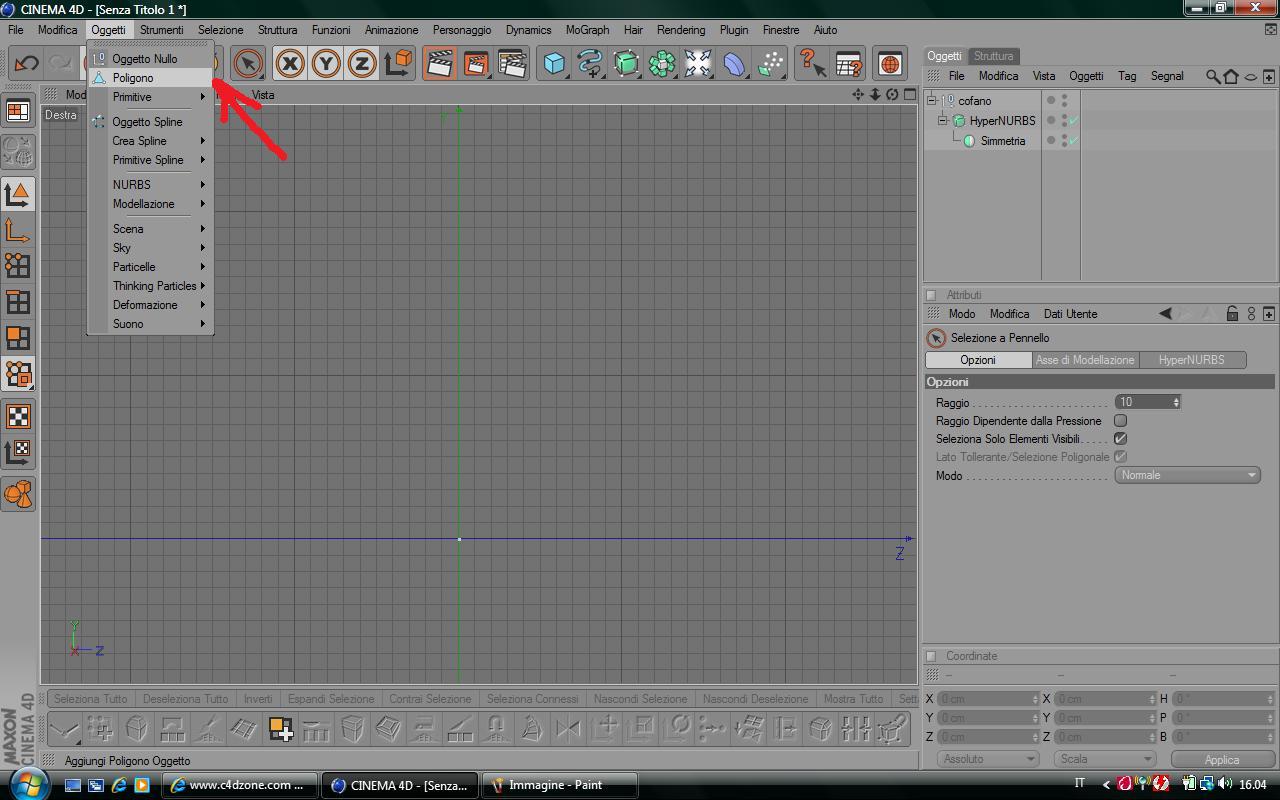Lock the Attributes panel padlock
The width and height of the screenshot is (1280, 800).
pyautogui.click(x=1232, y=314)
